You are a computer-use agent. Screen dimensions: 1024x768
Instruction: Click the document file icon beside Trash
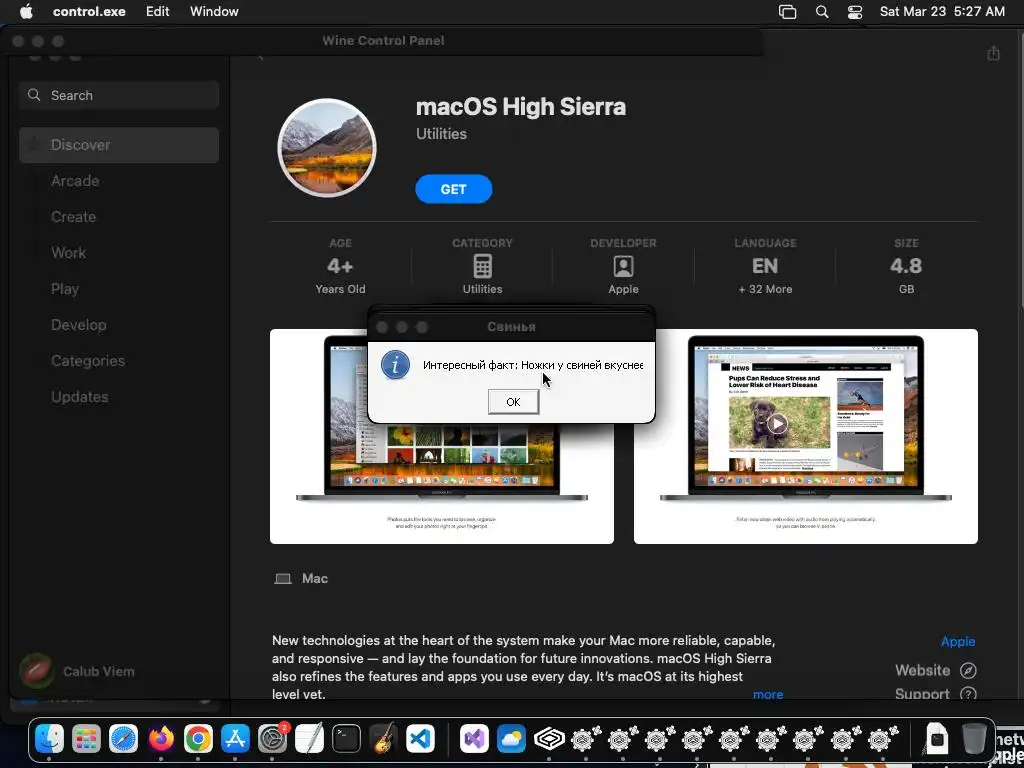tap(937, 739)
